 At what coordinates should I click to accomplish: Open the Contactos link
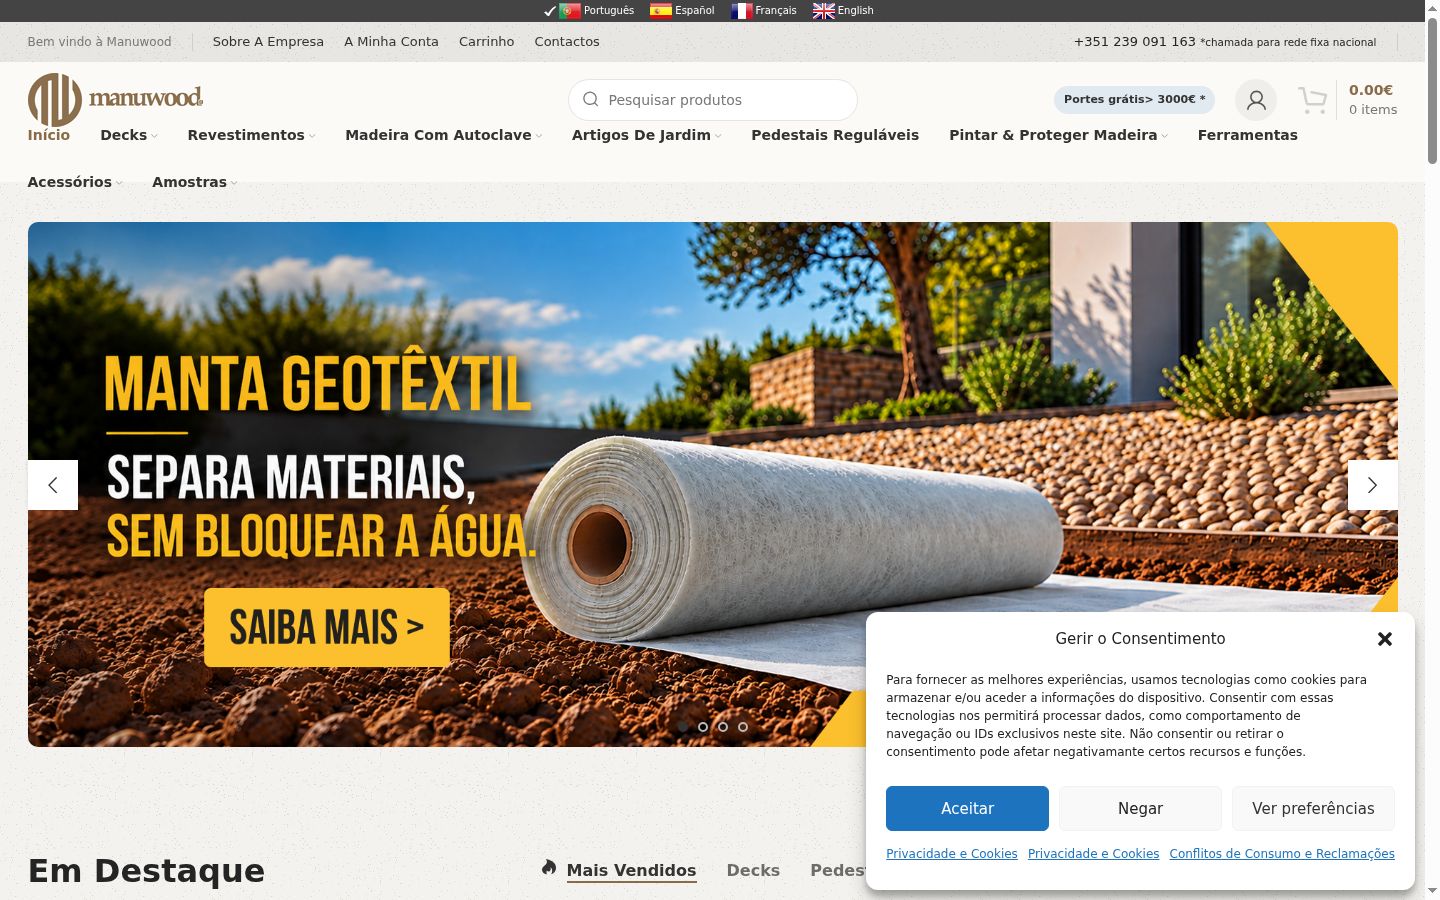point(567,42)
